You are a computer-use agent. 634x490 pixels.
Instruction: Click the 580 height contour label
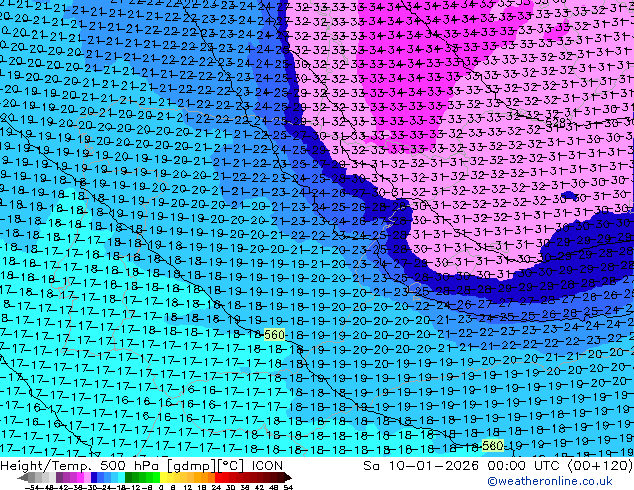pos(492,446)
